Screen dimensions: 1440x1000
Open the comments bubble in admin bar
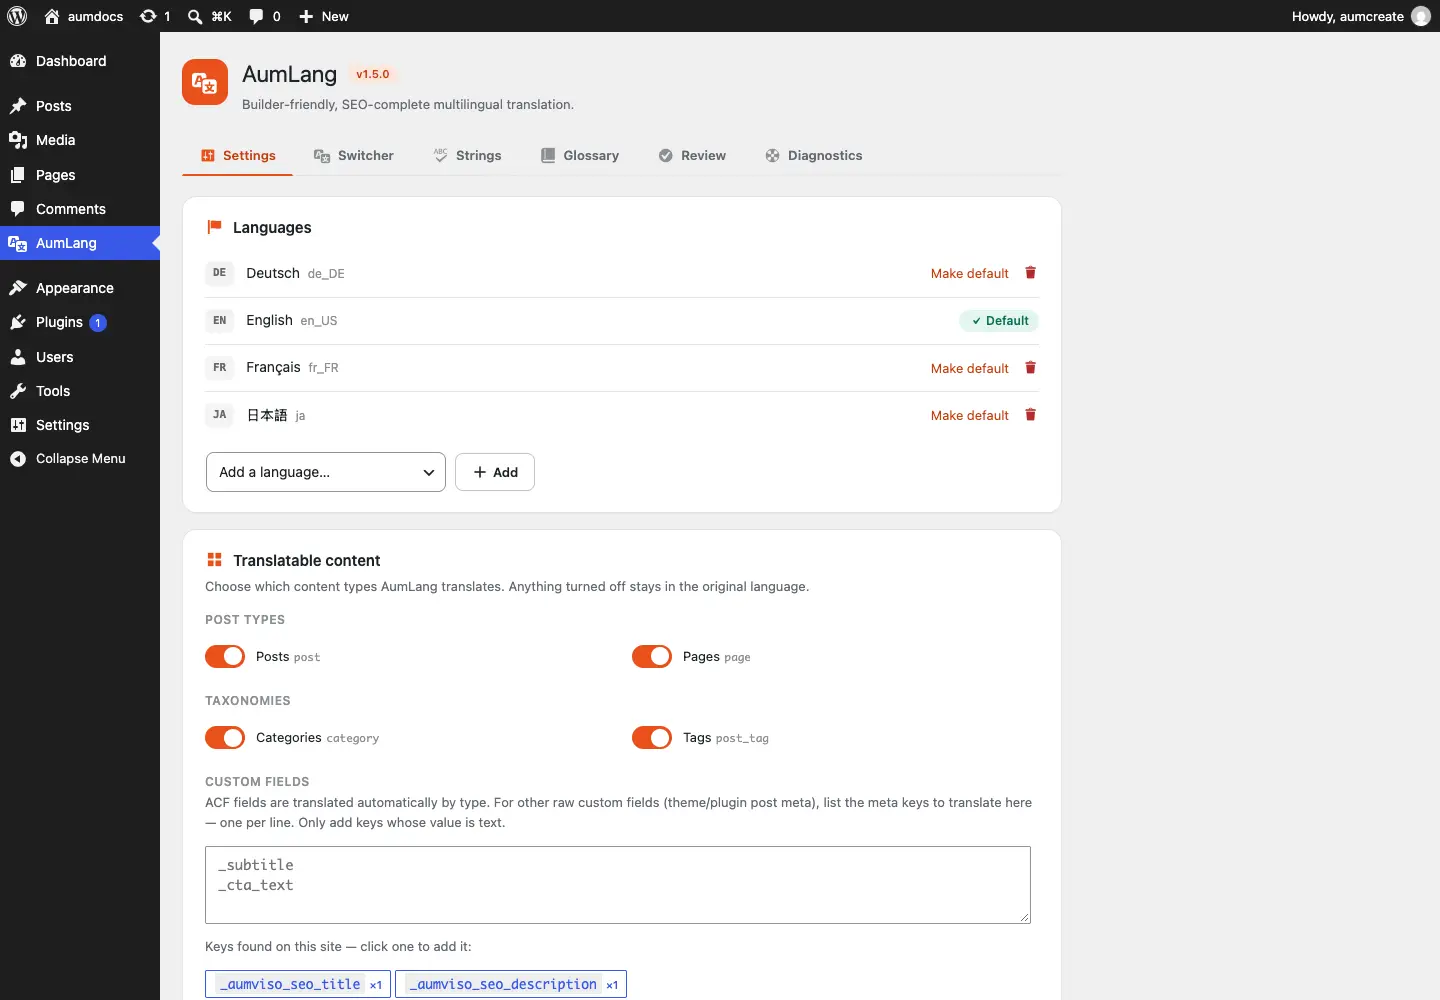pos(265,16)
